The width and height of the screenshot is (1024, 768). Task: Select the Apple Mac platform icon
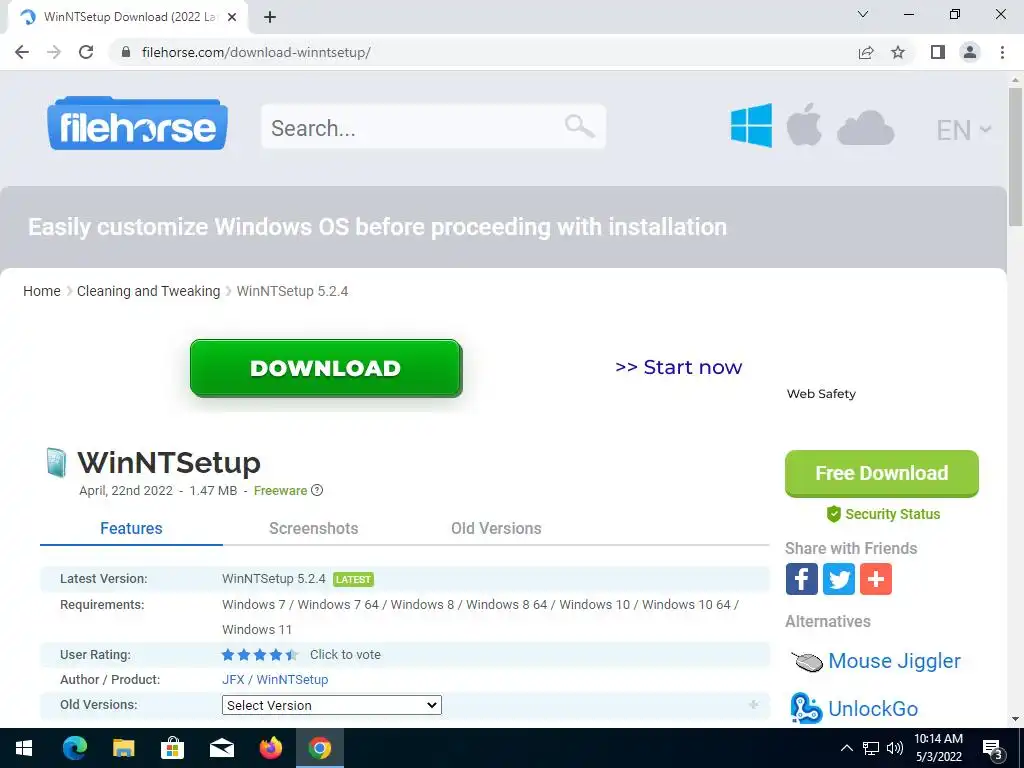pyautogui.click(x=804, y=124)
